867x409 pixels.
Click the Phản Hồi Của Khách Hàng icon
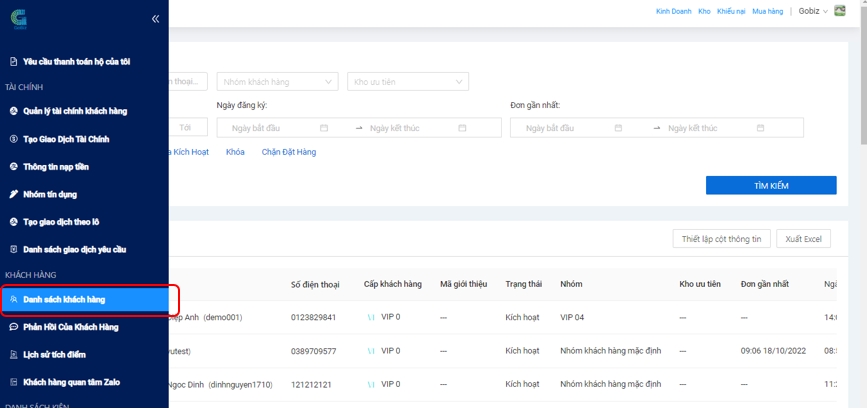click(x=14, y=327)
